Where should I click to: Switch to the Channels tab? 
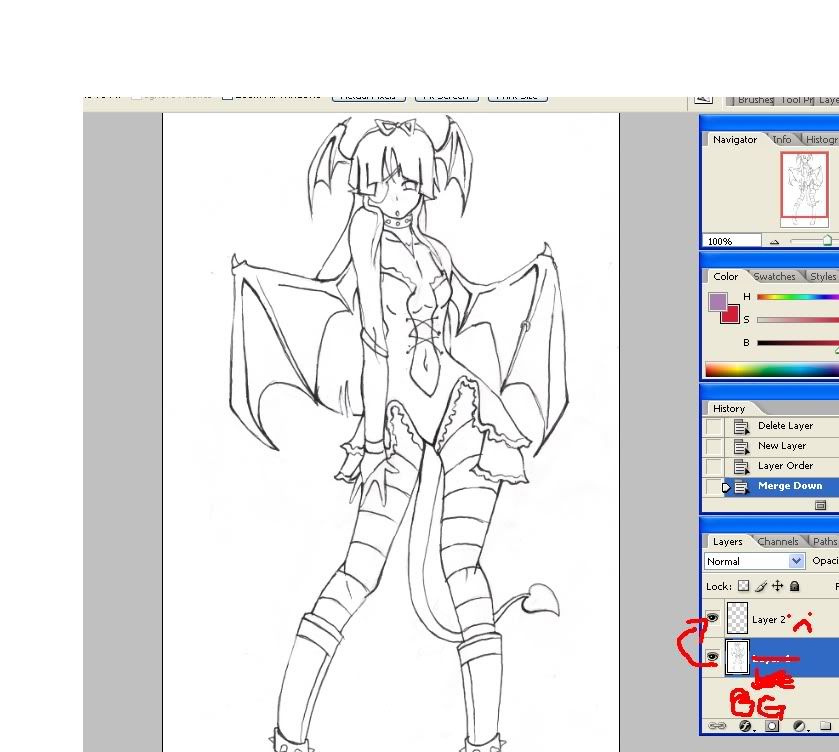click(777, 541)
